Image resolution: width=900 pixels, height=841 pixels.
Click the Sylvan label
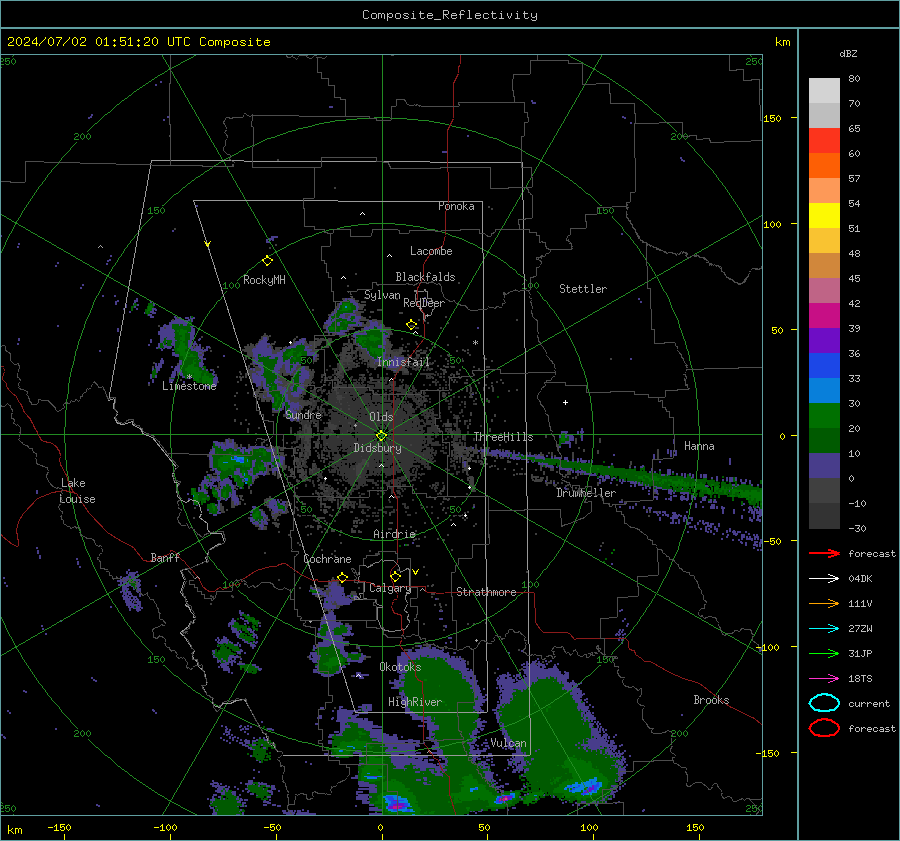tap(382, 295)
